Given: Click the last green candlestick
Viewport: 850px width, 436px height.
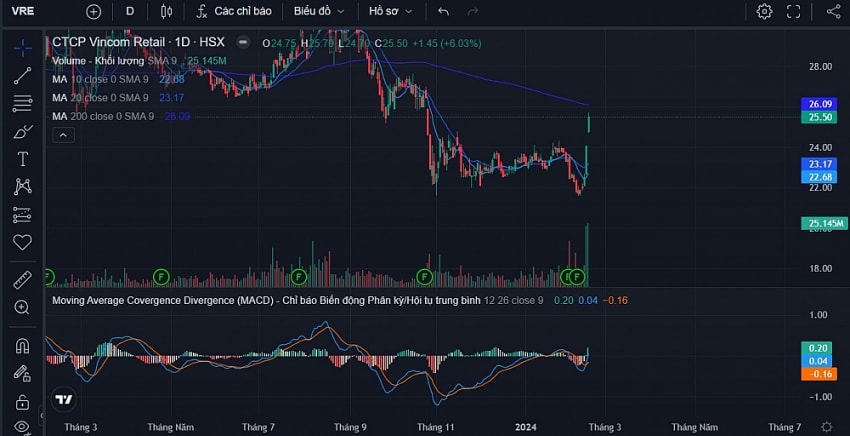Looking at the screenshot, I should pyautogui.click(x=589, y=123).
